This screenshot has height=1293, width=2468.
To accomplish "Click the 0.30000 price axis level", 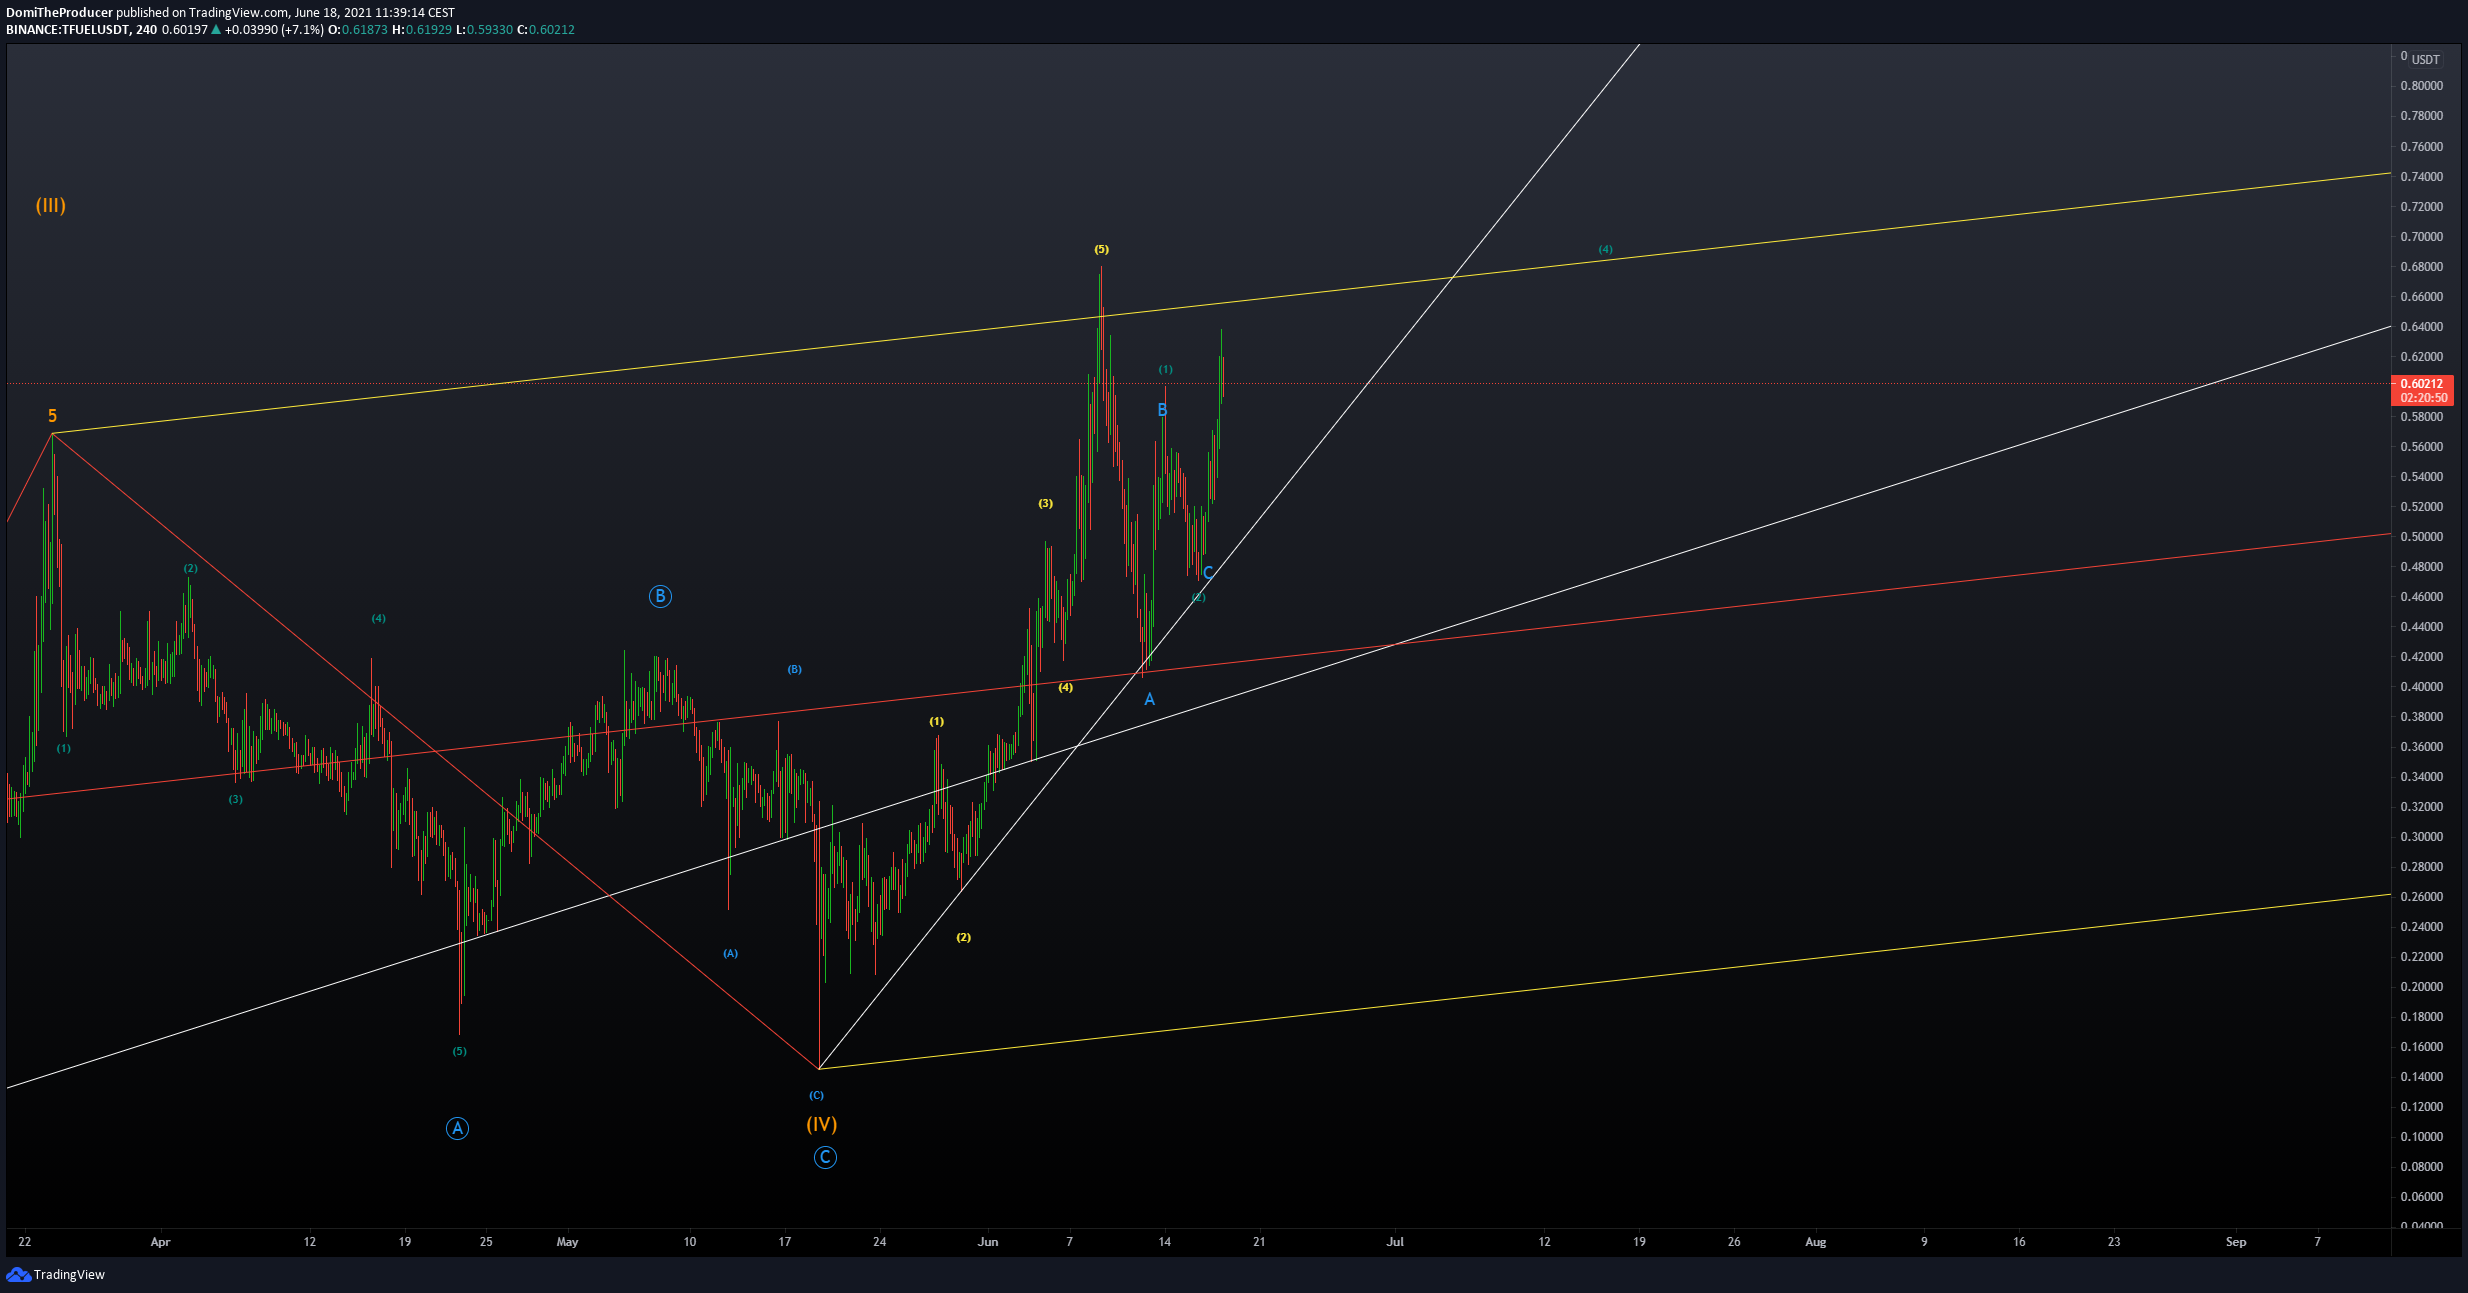I will coord(2422,837).
